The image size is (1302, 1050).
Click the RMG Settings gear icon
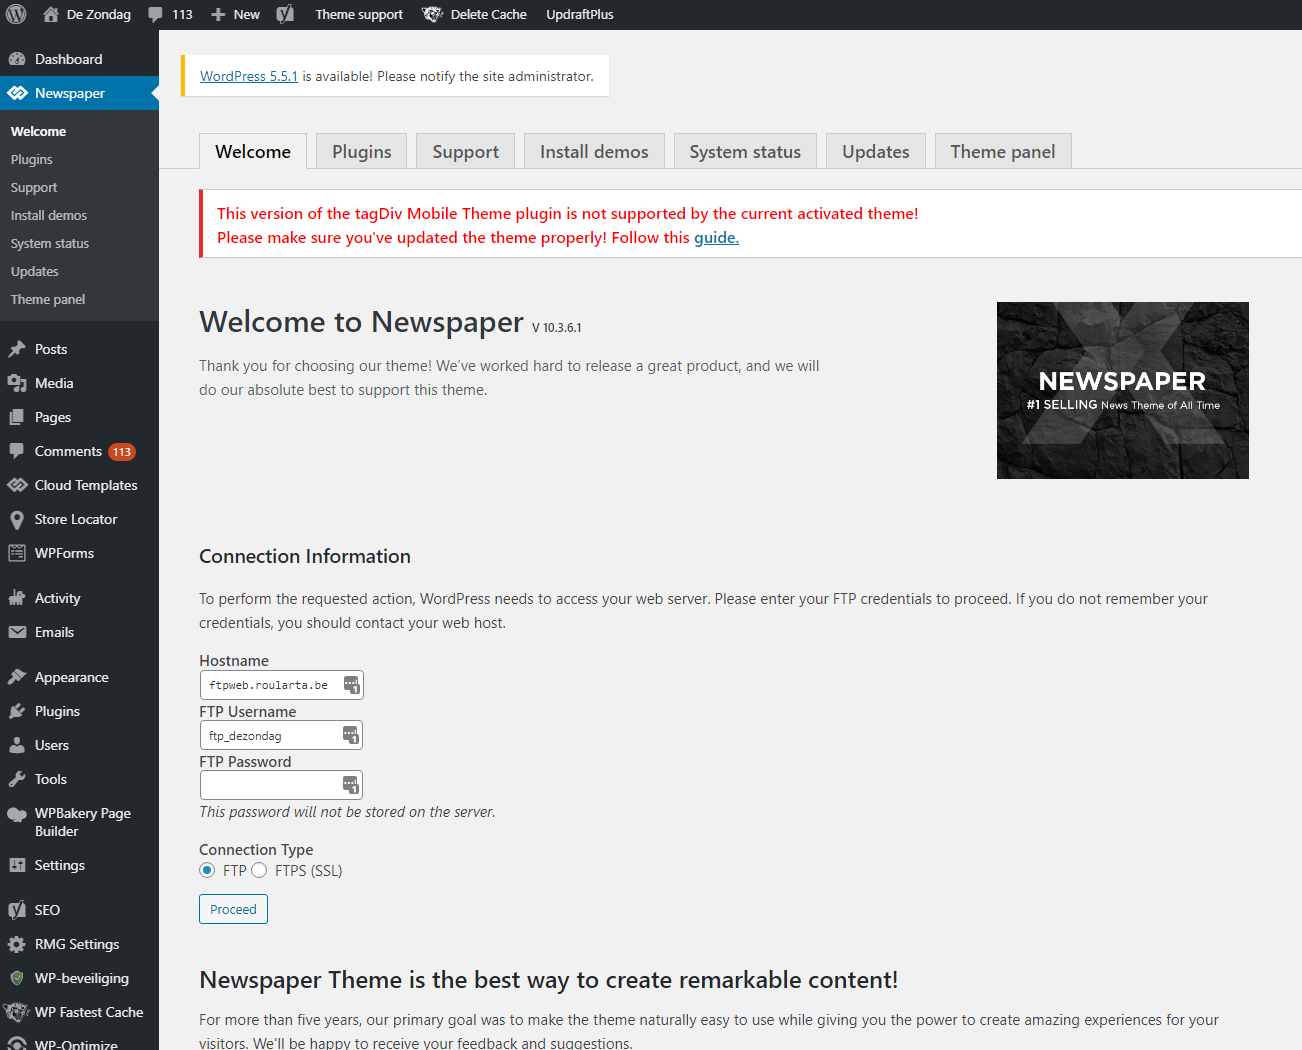(17, 944)
